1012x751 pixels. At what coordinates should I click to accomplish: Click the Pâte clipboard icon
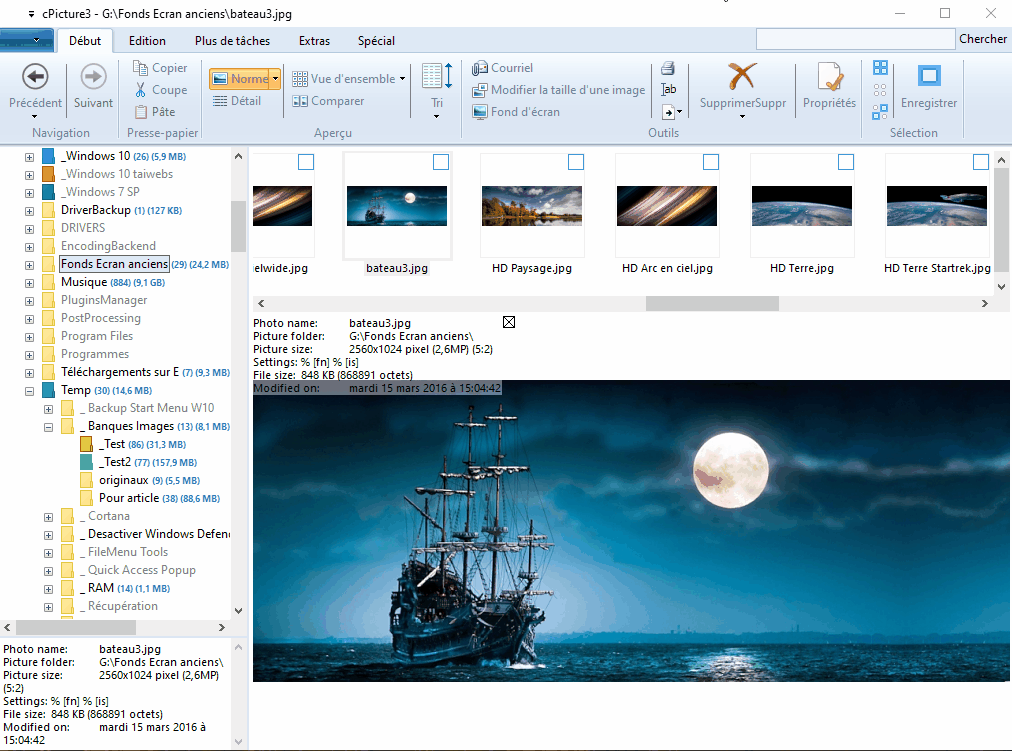pos(141,112)
